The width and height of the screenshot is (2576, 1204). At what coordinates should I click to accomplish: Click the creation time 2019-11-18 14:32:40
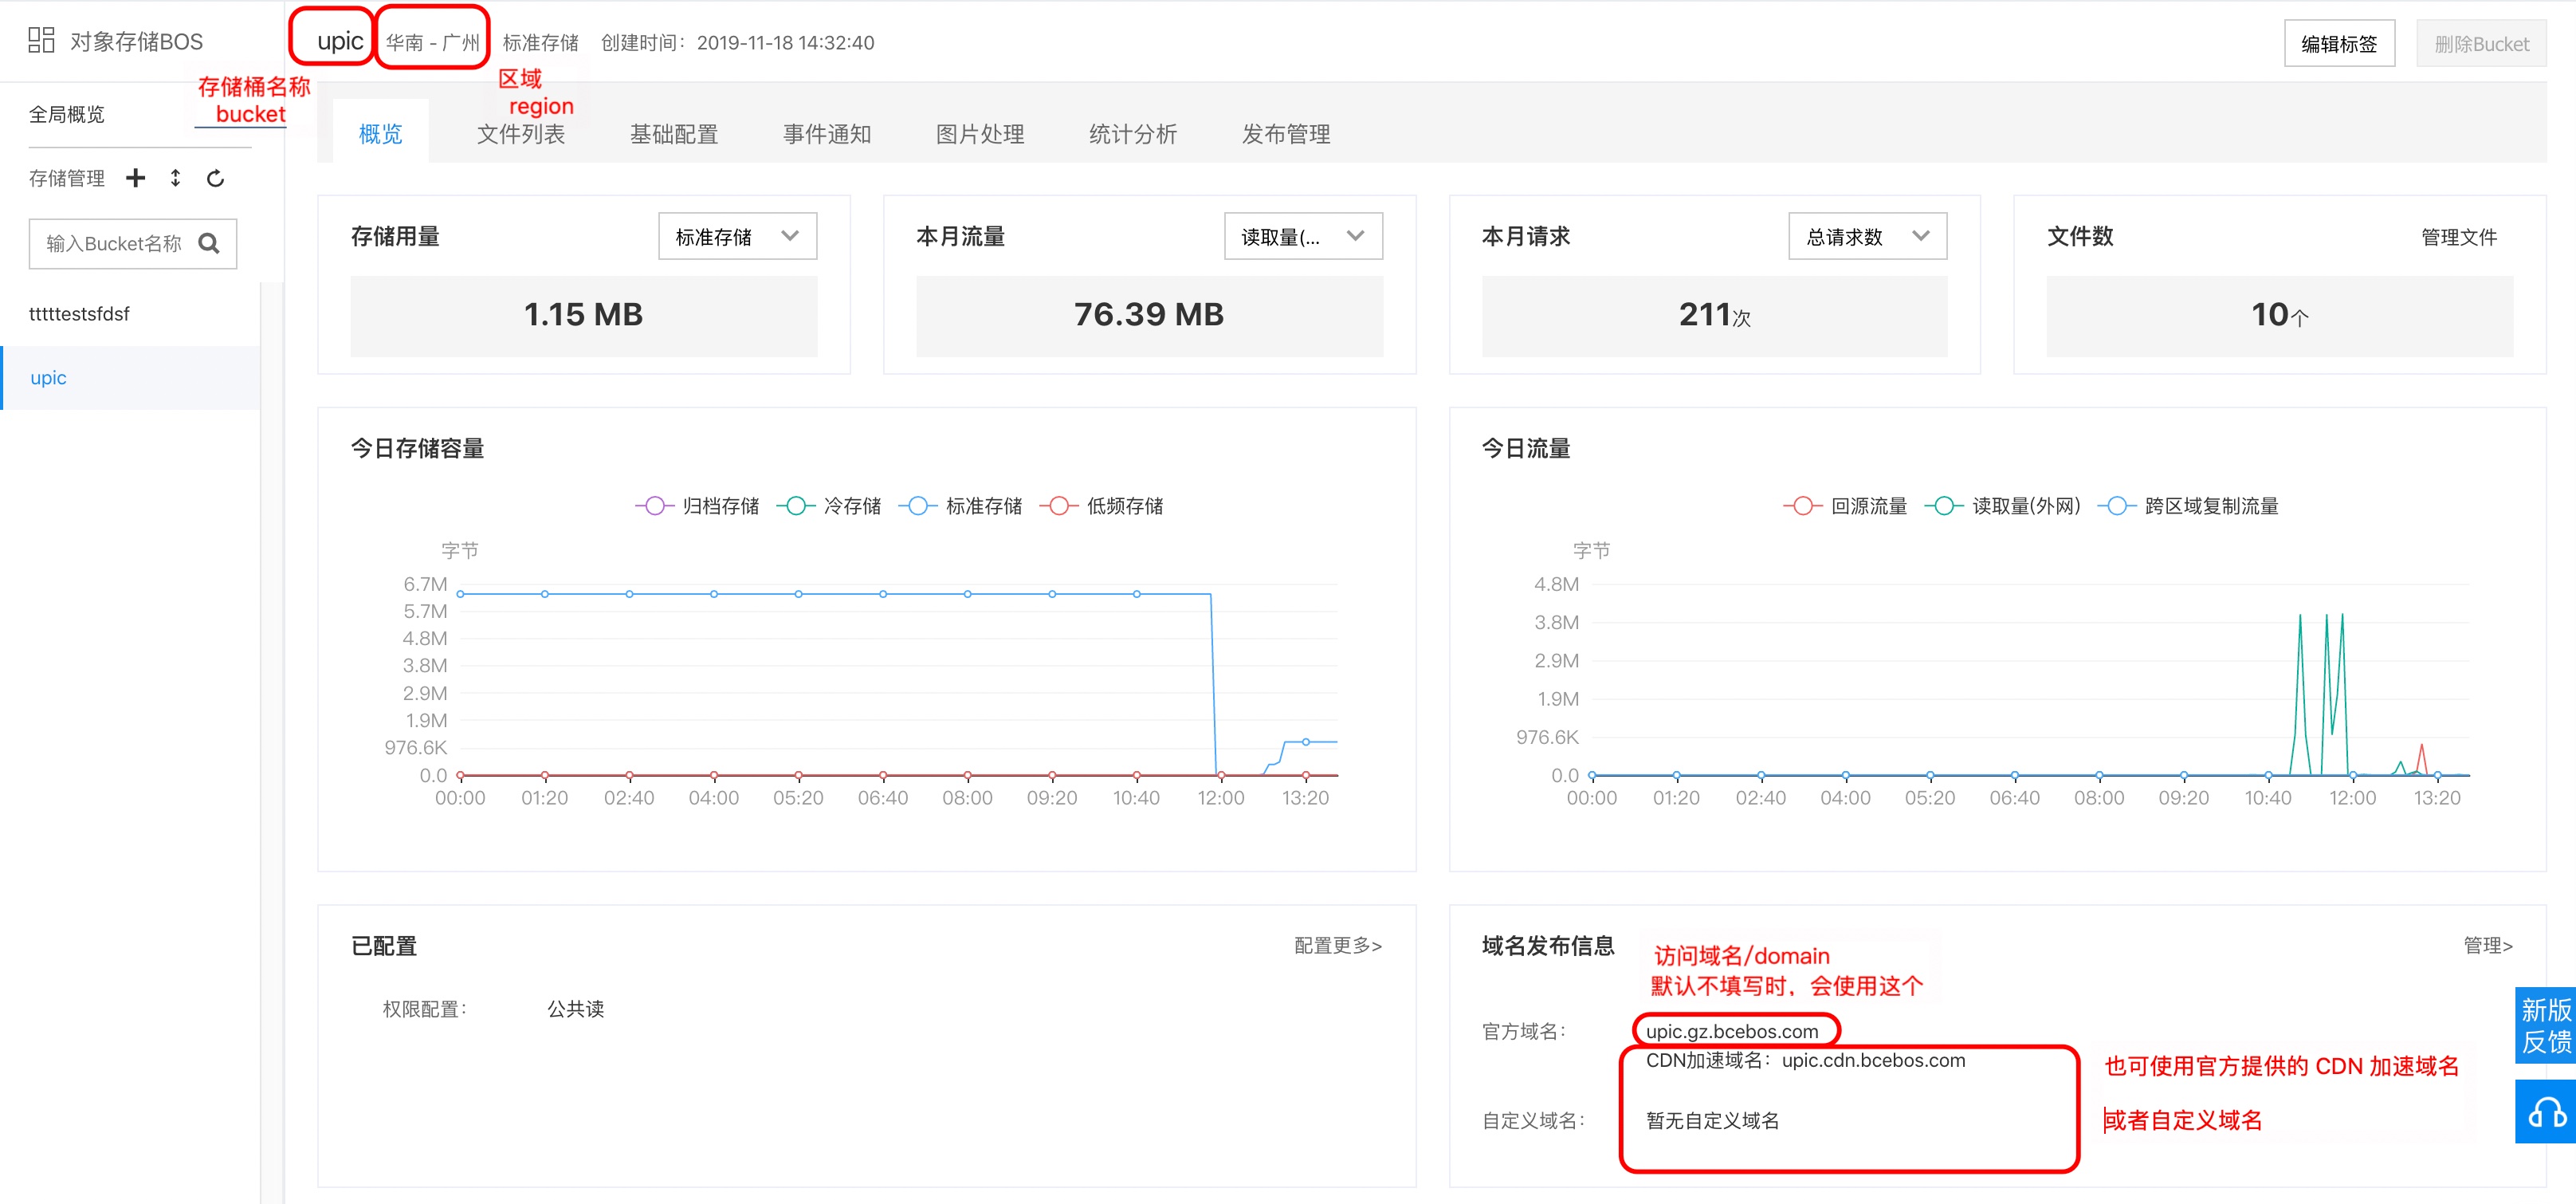pos(785,43)
